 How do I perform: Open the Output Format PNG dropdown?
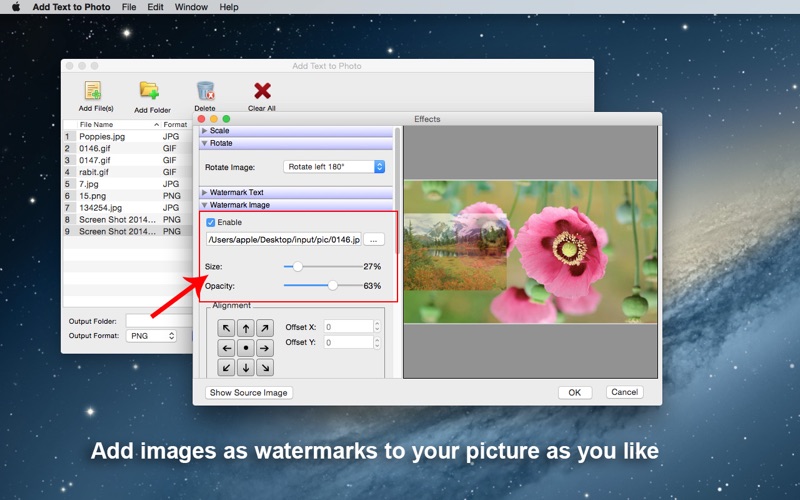pyautogui.click(x=152, y=336)
